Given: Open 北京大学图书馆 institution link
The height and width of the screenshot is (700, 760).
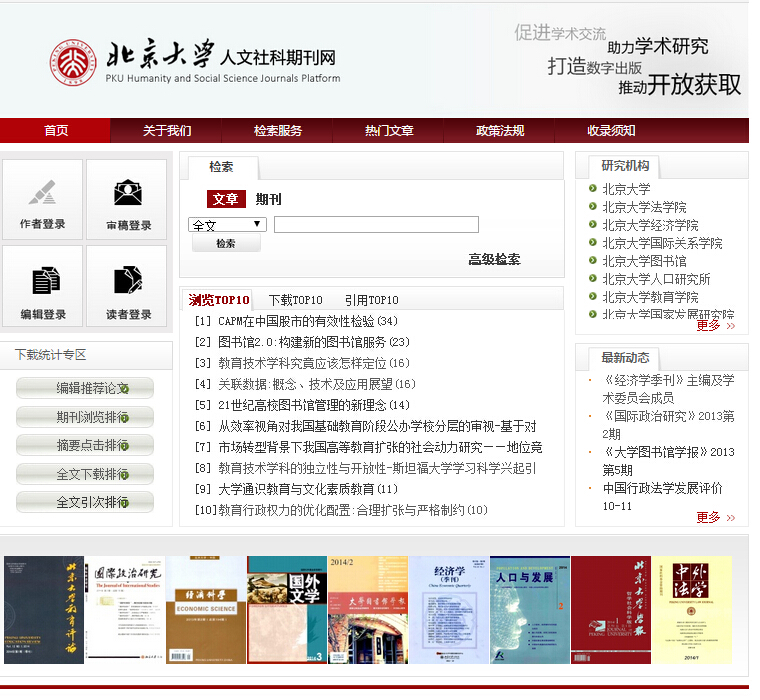Looking at the screenshot, I should click(644, 261).
